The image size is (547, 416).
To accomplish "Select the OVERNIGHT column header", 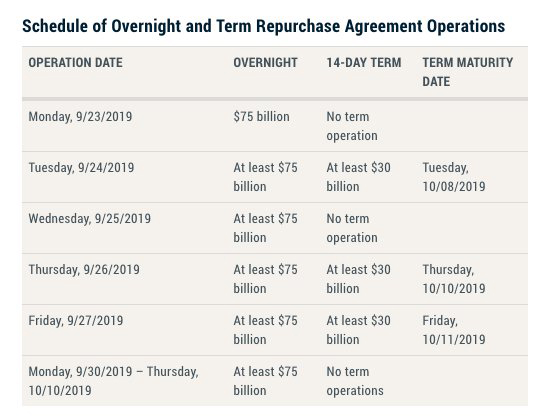I will 265,63.
